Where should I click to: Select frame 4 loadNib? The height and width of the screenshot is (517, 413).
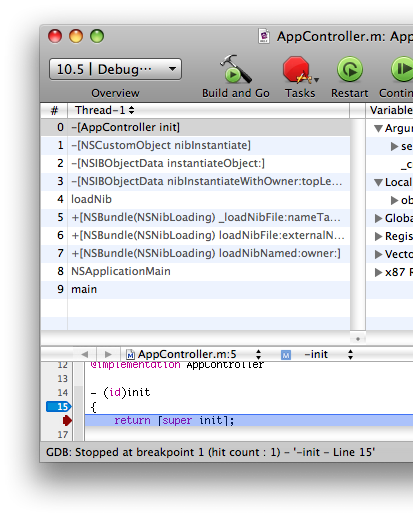195,199
